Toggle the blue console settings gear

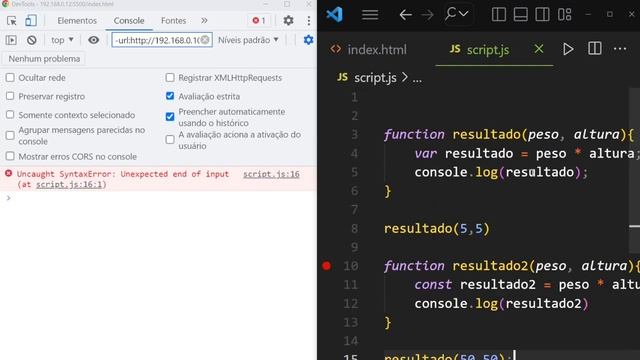coord(309,40)
